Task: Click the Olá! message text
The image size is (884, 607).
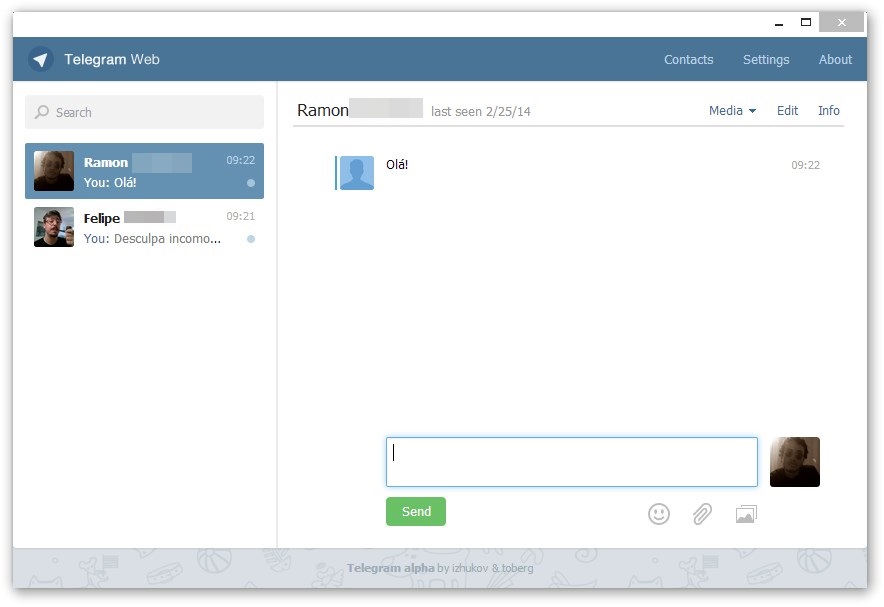Action: pyautogui.click(x=397, y=165)
